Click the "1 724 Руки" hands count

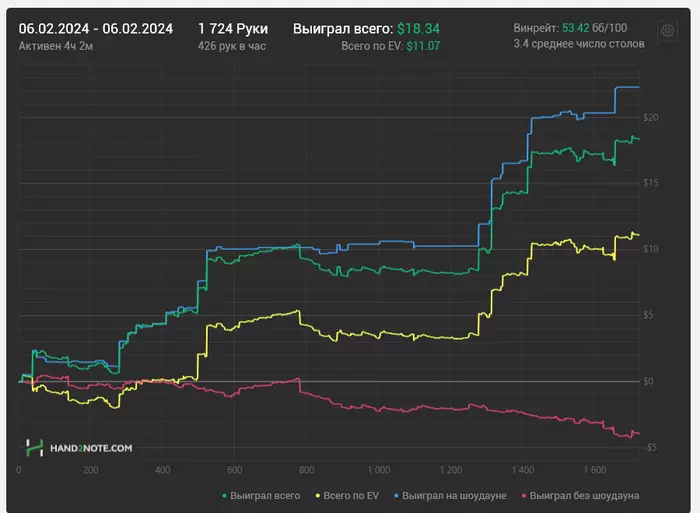(x=233, y=29)
